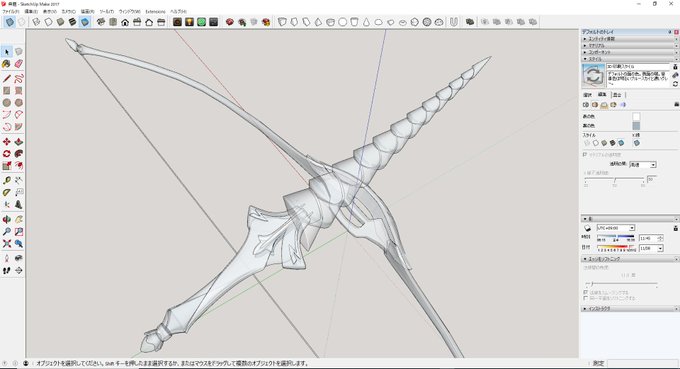Click the green round toolbar icon
This screenshot has height=369, width=680.
coord(201,22)
